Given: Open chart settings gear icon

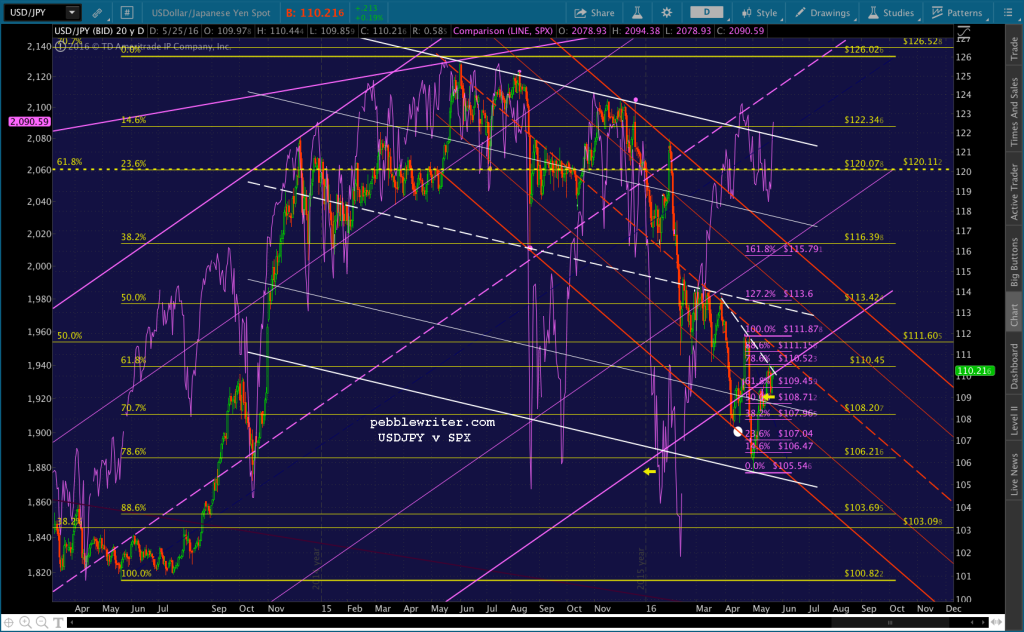Looking at the screenshot, I should click(667, 12).
